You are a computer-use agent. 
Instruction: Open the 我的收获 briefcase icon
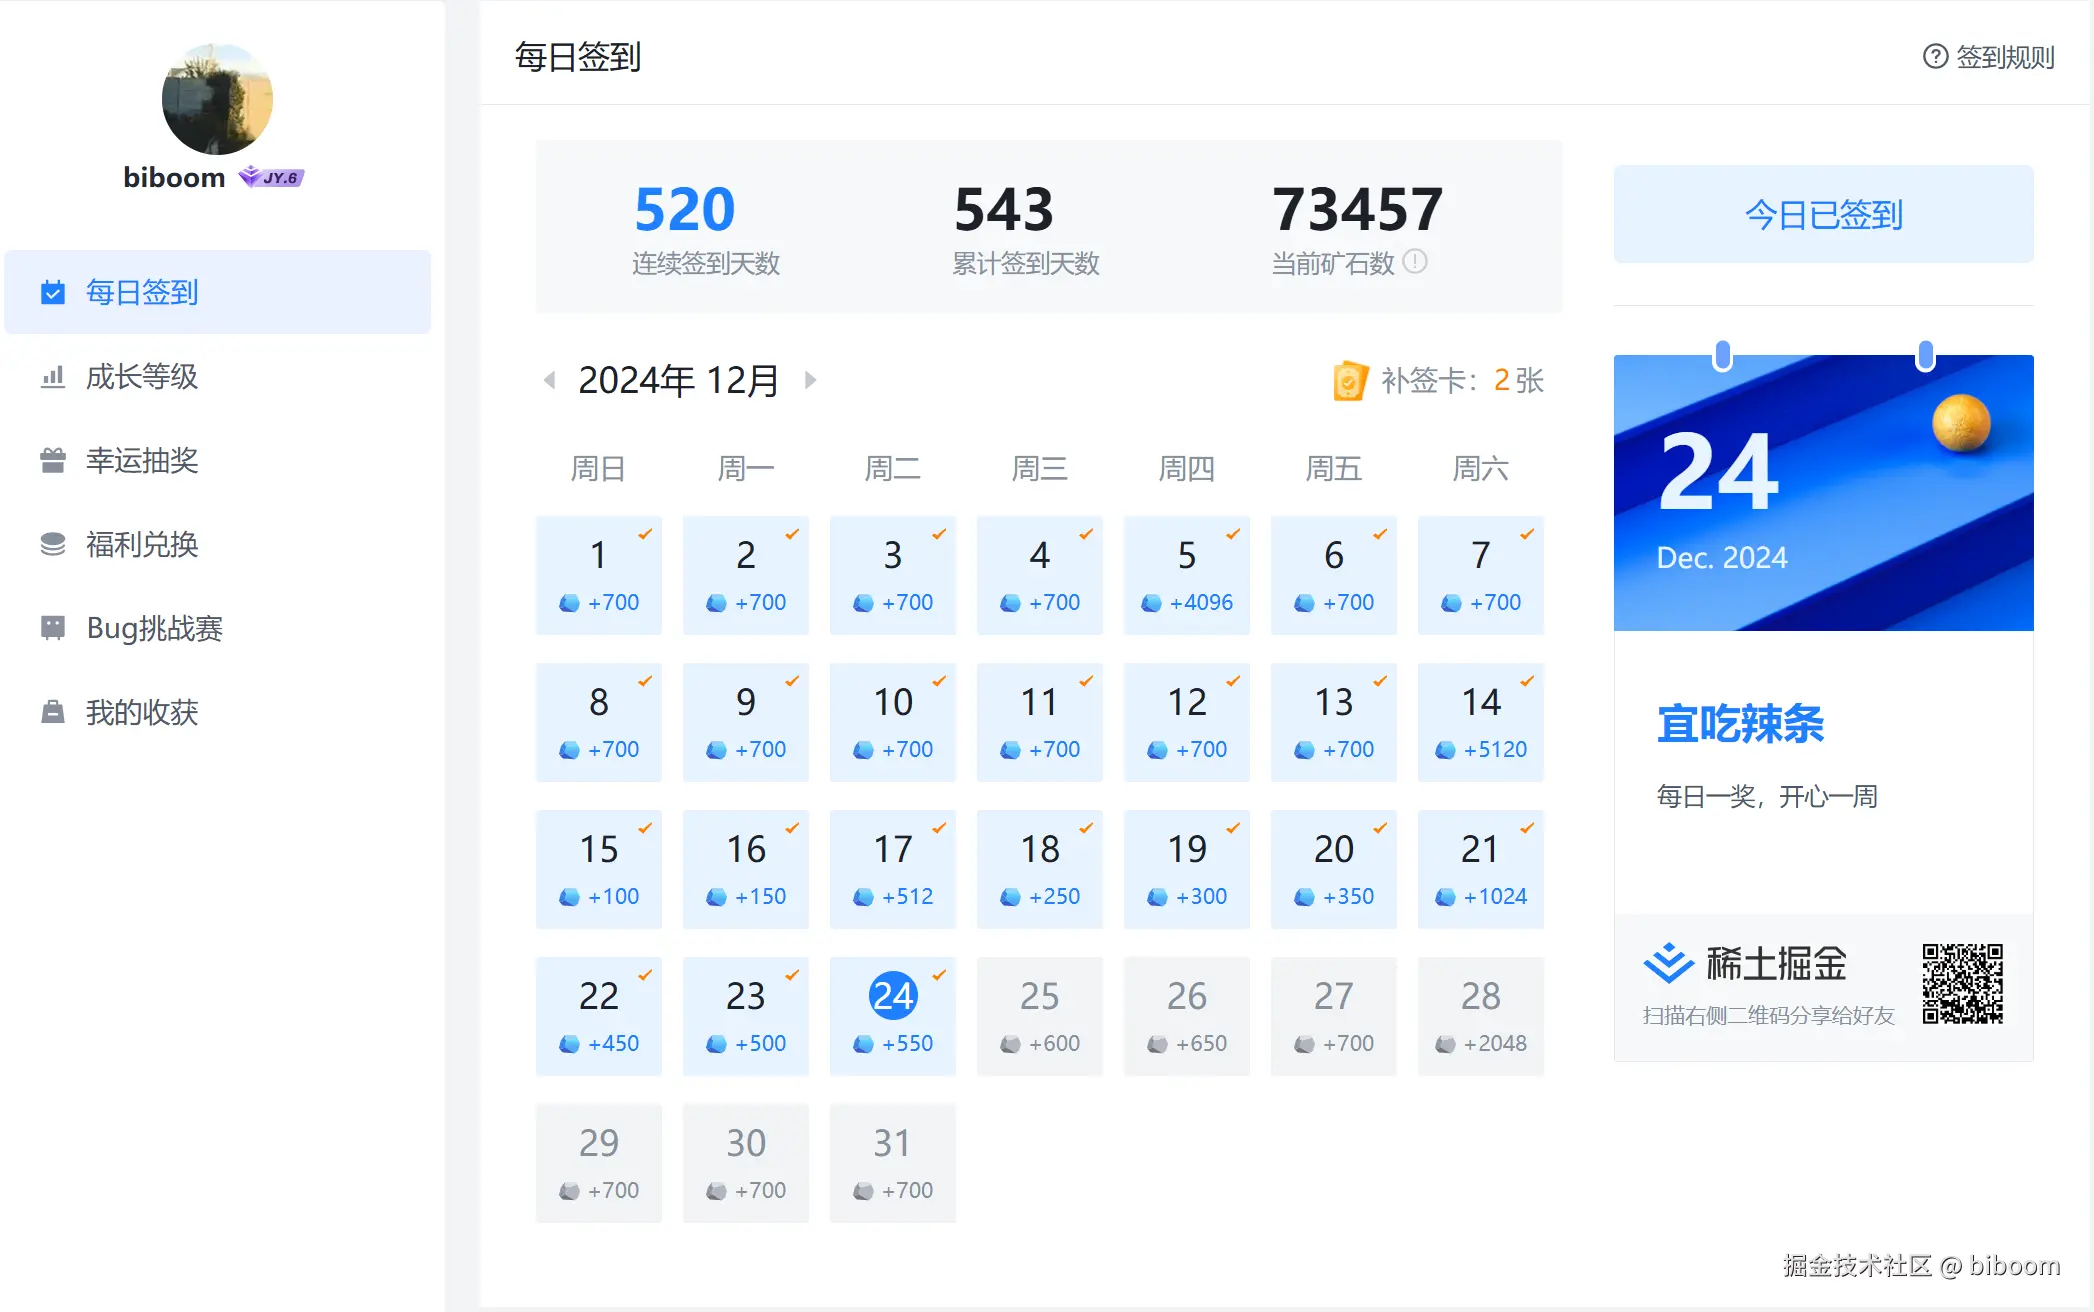coord(52,712)
